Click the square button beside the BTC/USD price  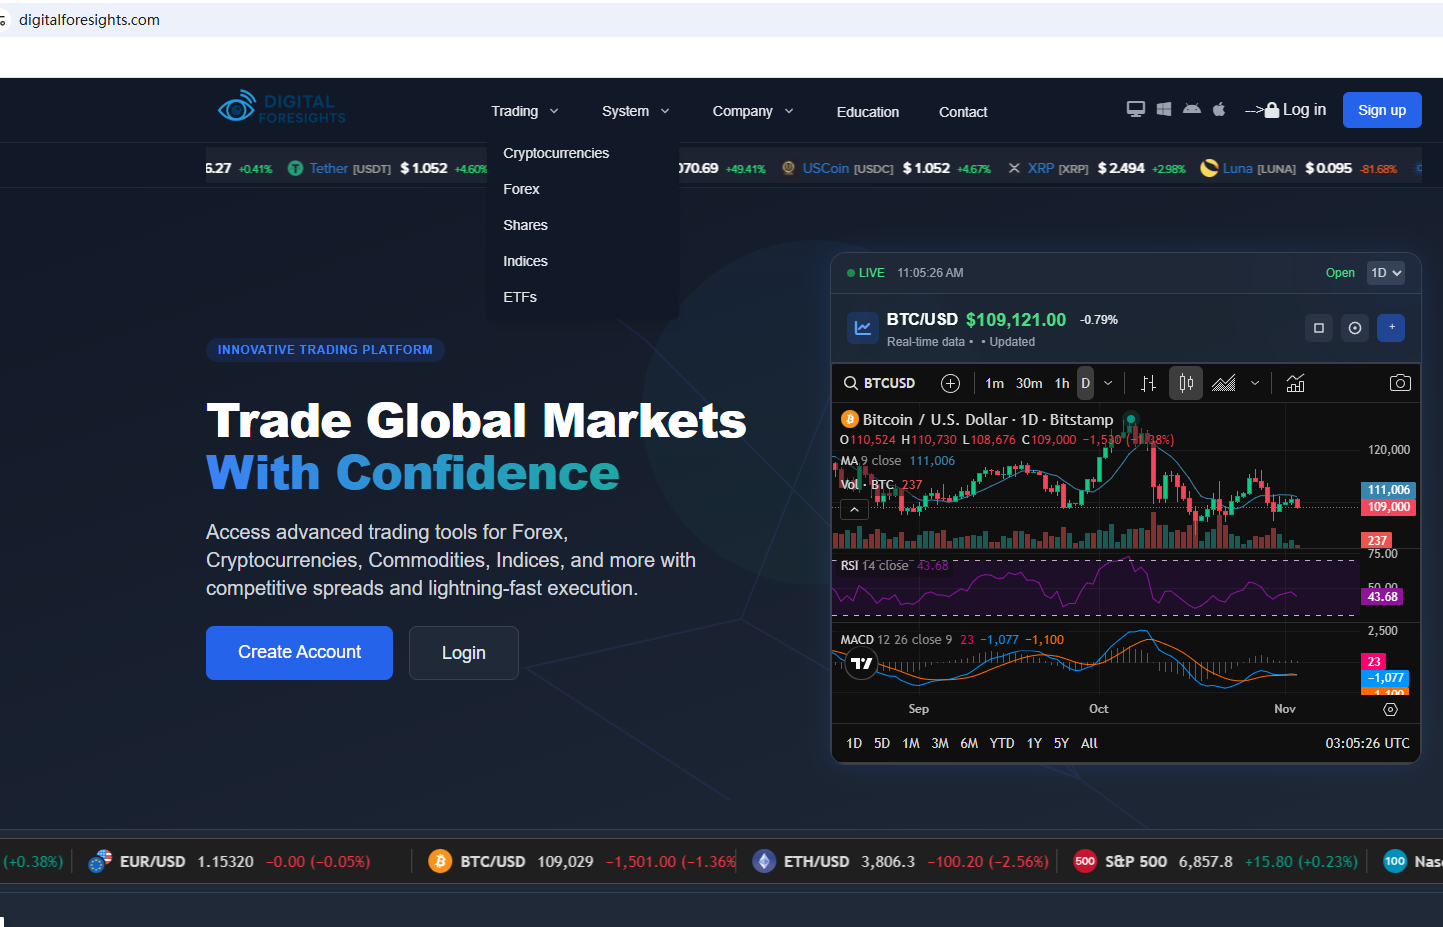[1319, 328]
